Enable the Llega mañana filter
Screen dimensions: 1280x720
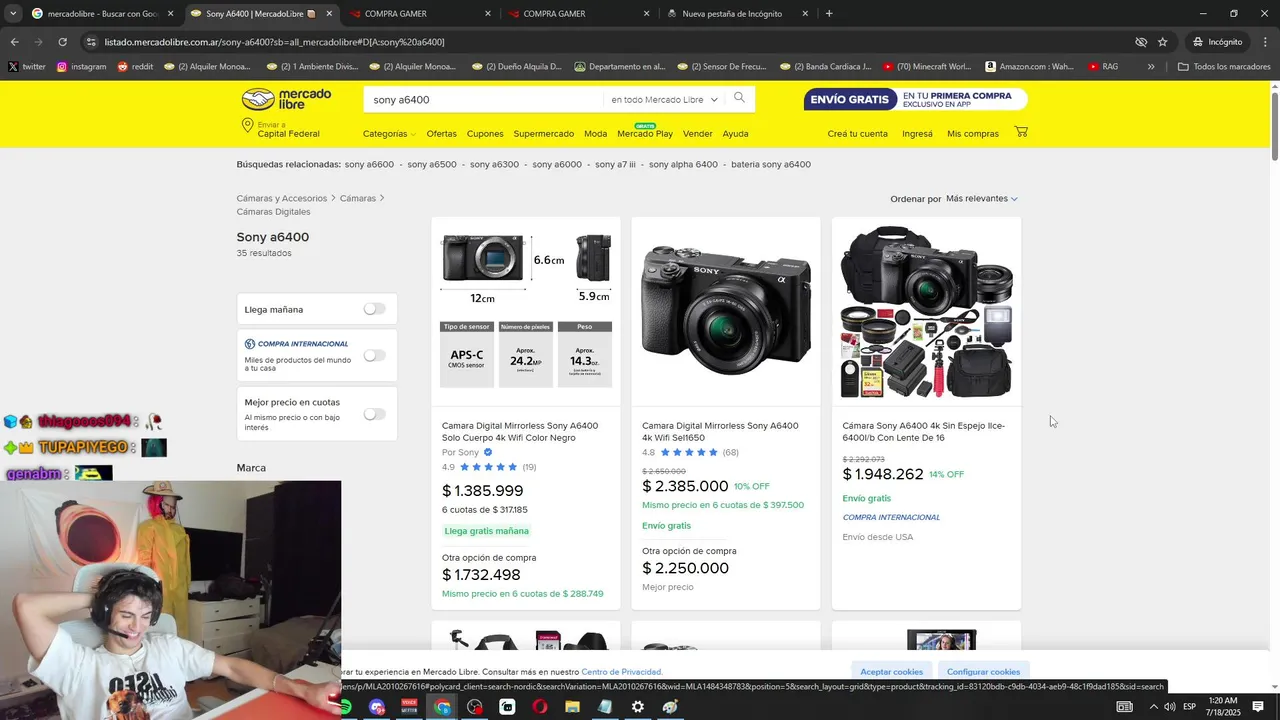tap(374, 309)
